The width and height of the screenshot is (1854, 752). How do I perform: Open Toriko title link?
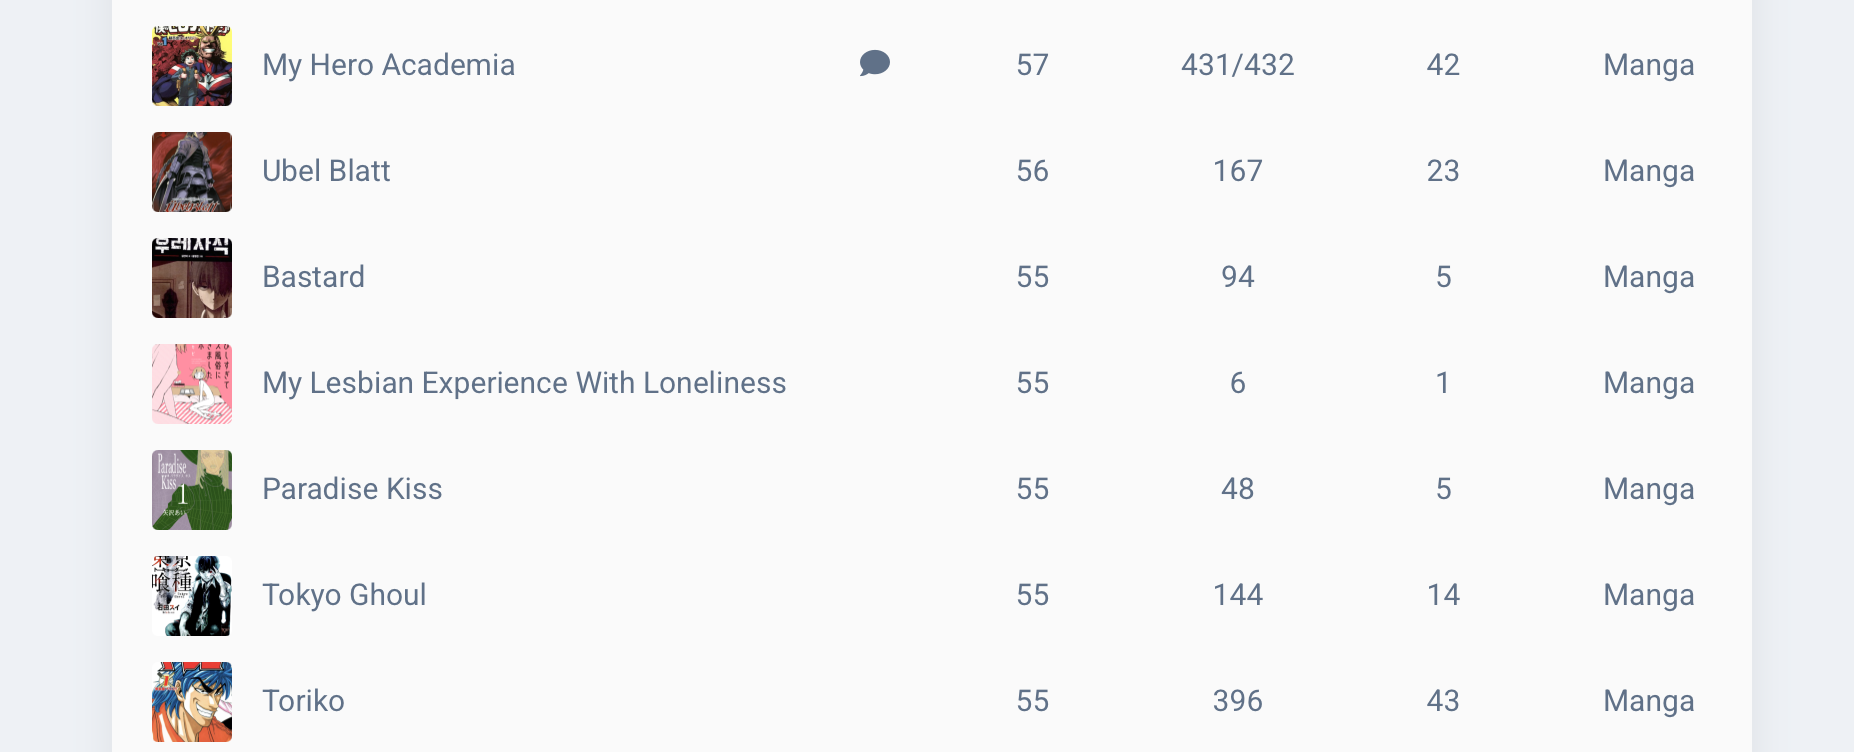pyautogui.click(x=303, y=701)
